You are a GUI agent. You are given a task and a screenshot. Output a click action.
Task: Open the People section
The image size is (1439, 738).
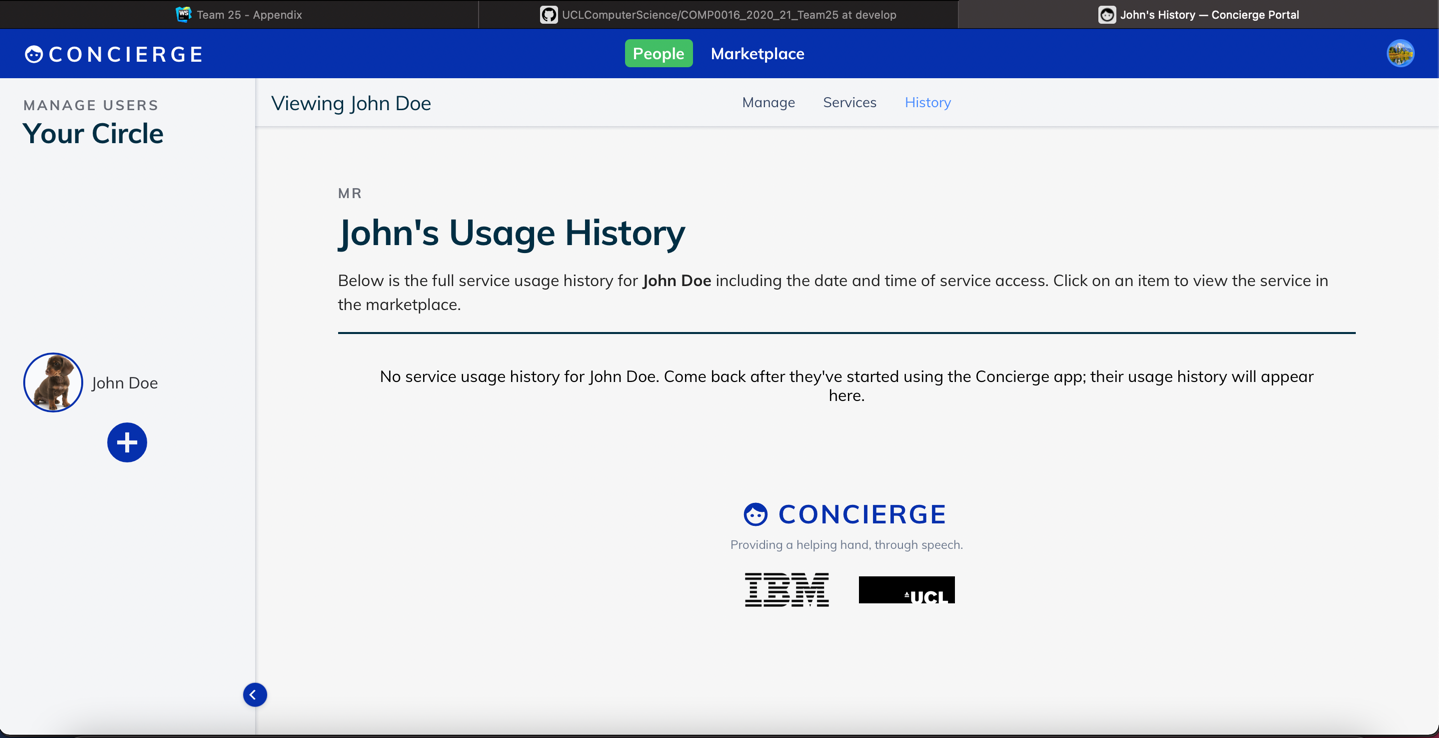[x=659, y=53]
